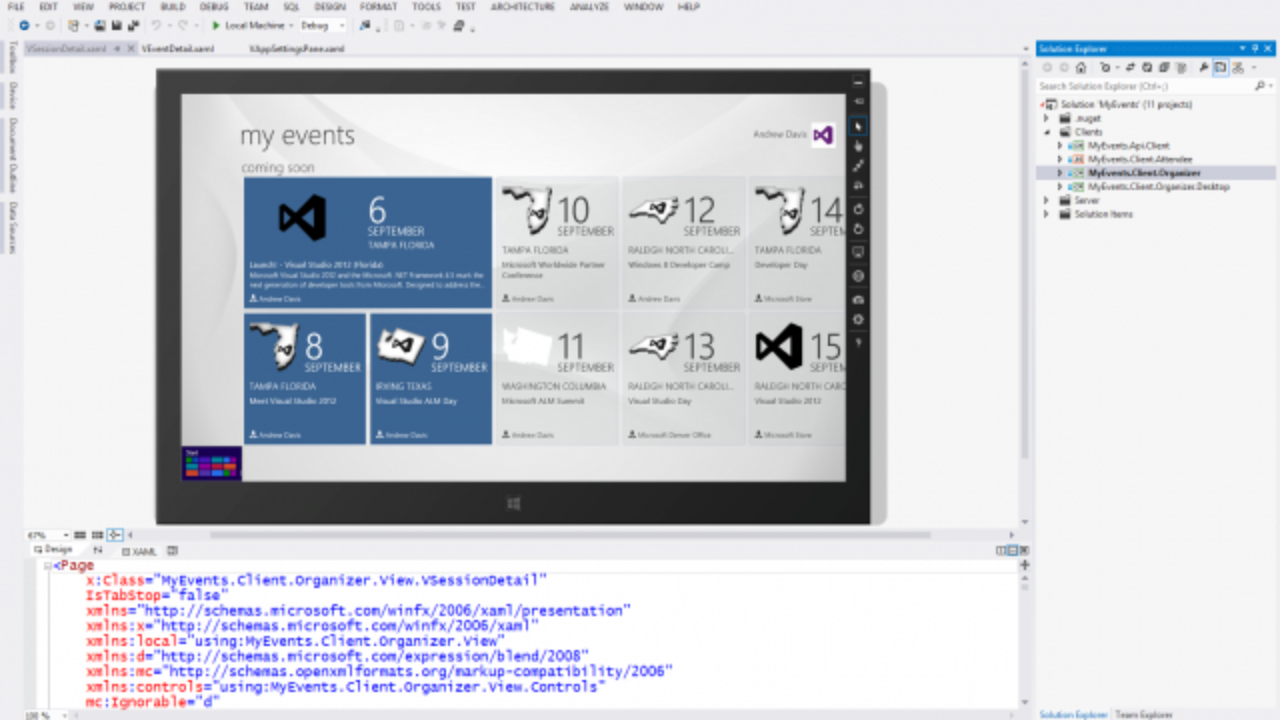Viewport: 1280px width, 720px height.
Task: Open the Debug configuration dropdown
Action: pos(322,25)
